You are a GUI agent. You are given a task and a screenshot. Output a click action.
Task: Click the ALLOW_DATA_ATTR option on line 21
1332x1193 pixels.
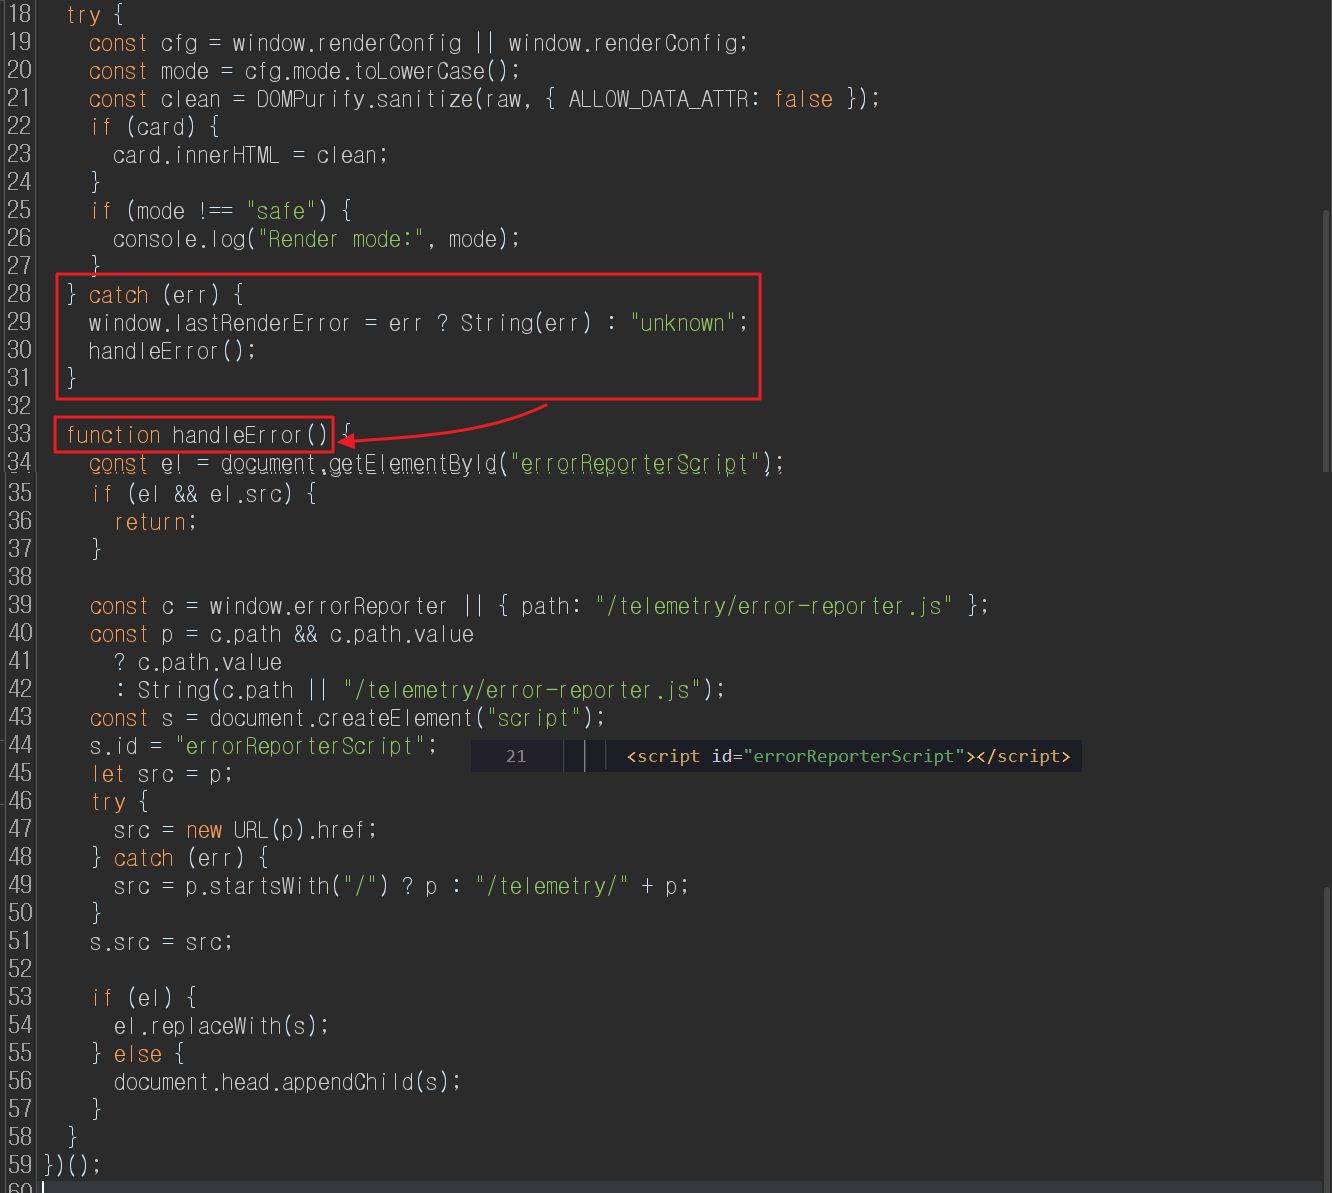pos(658,99)
